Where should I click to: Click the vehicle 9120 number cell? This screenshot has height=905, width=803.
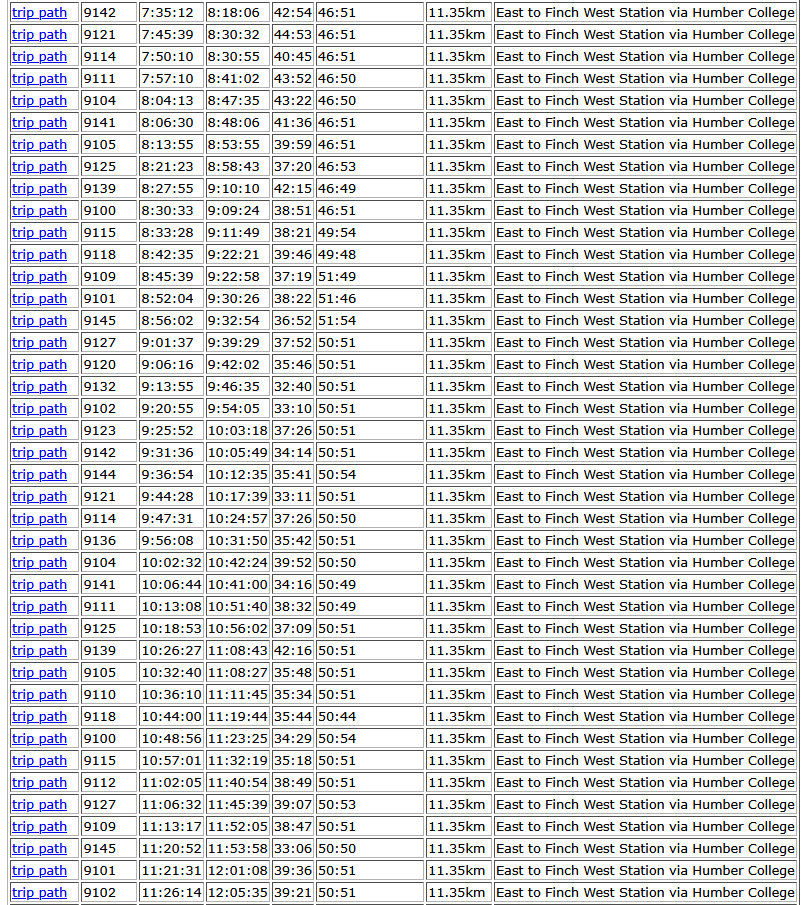click(x=108, y=365)
